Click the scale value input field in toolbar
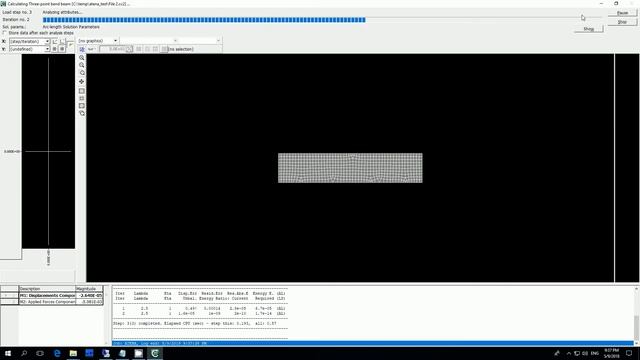This screenshot has width=640, height=360. tap(116, 49)
